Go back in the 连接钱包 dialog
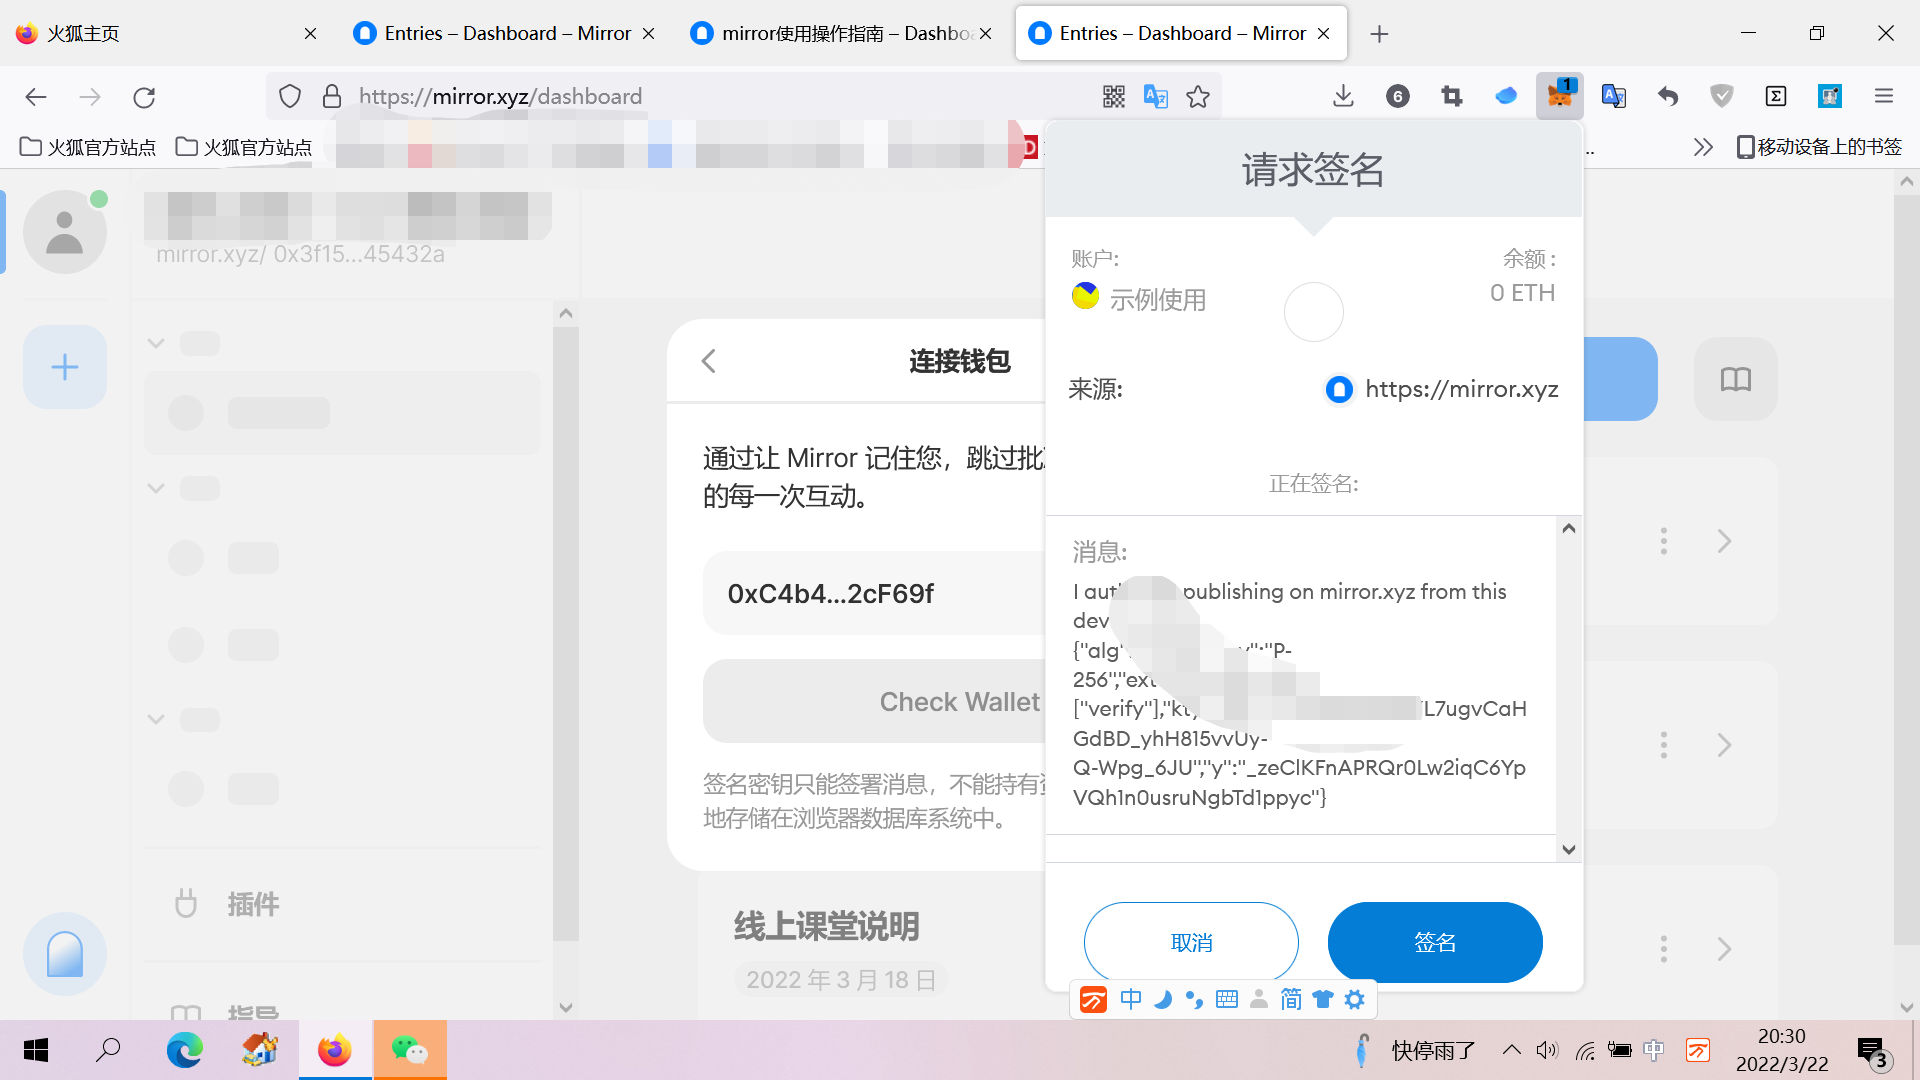 click(709, 361)
